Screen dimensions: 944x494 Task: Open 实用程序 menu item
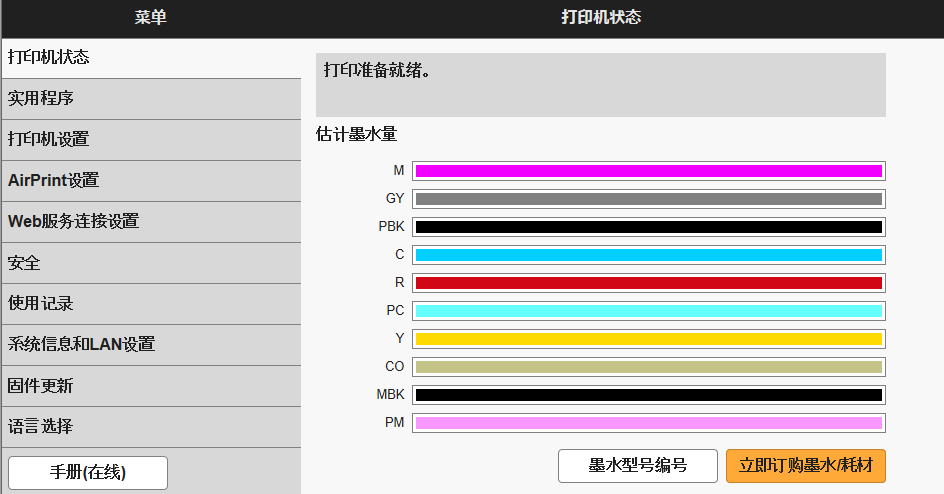pos(150,99)
